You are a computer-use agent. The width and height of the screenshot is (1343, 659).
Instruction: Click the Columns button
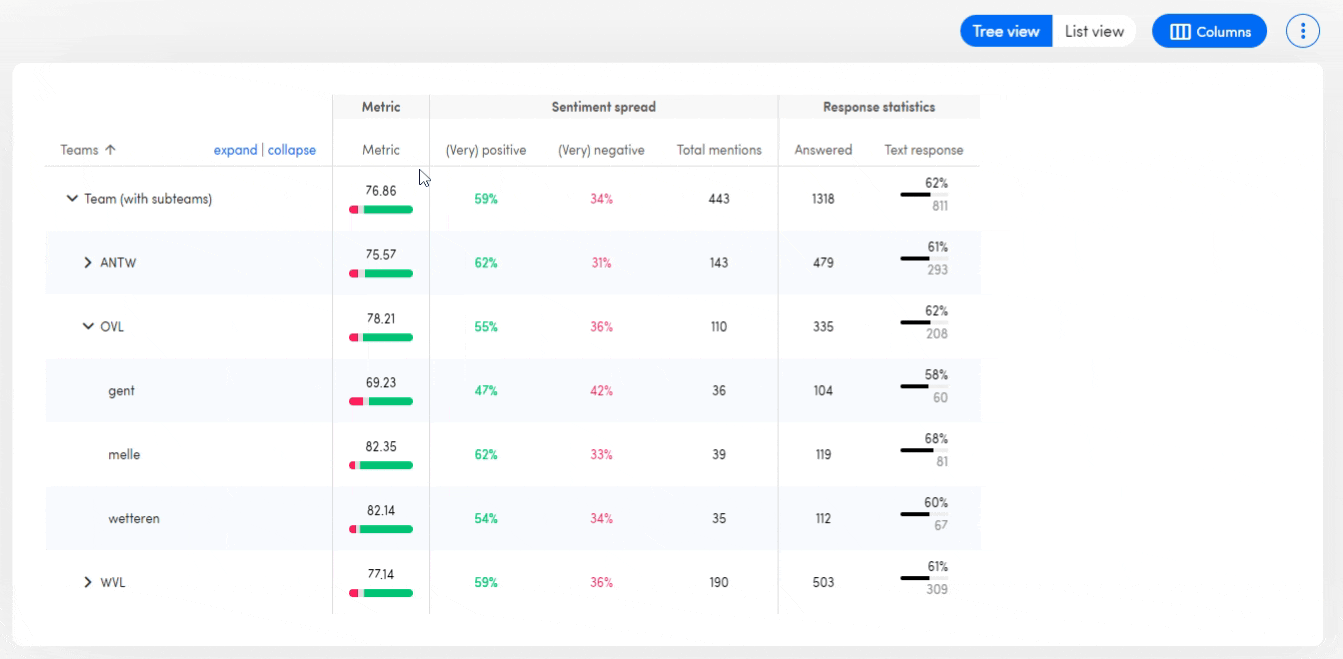point(1209,31)
